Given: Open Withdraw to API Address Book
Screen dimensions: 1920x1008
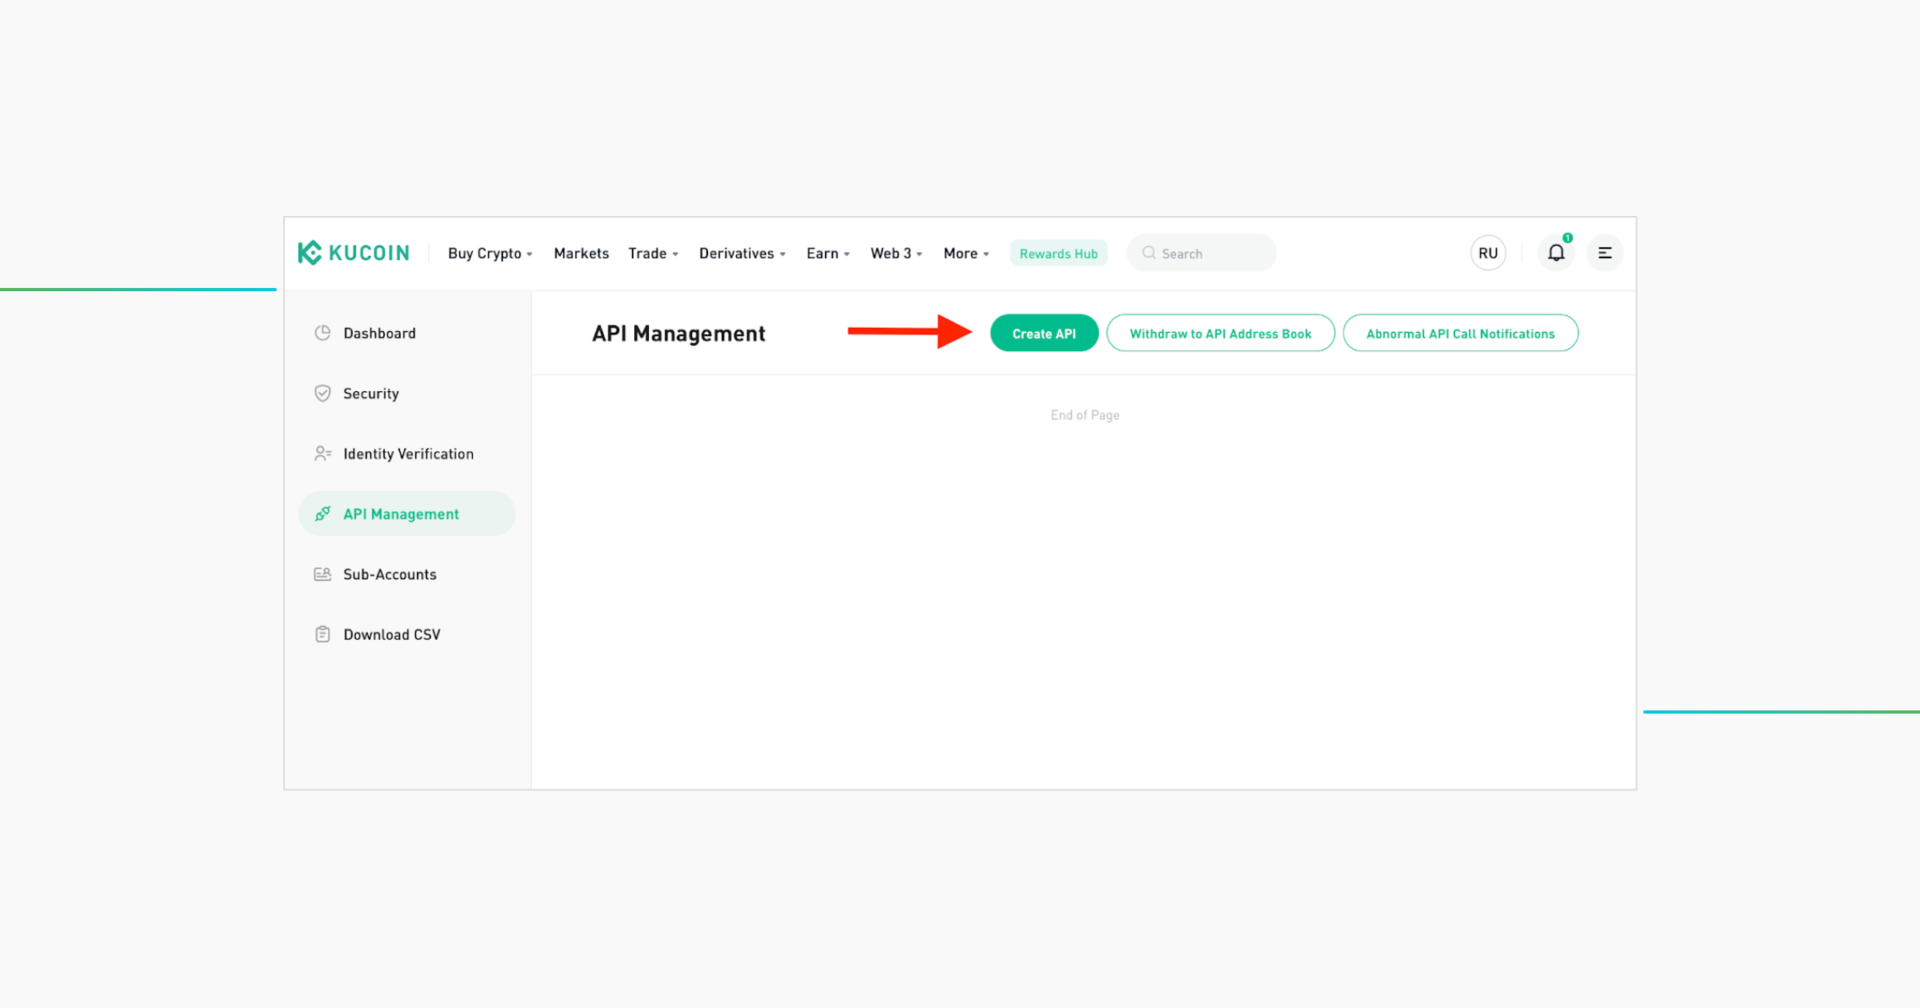Looking at the screenshot, I should click(1220, 333).
